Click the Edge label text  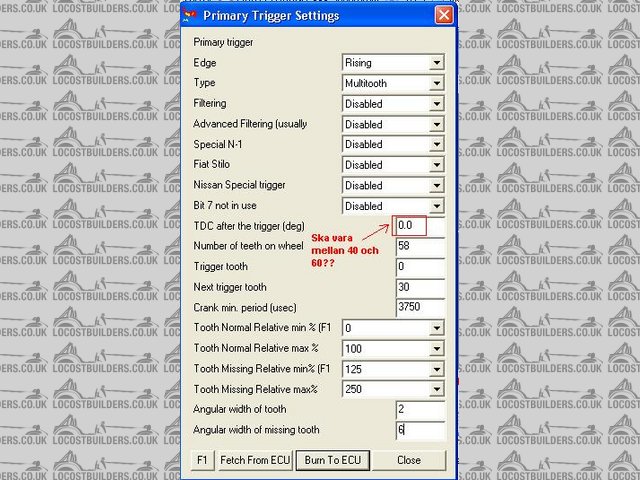[x=205, y=62]
